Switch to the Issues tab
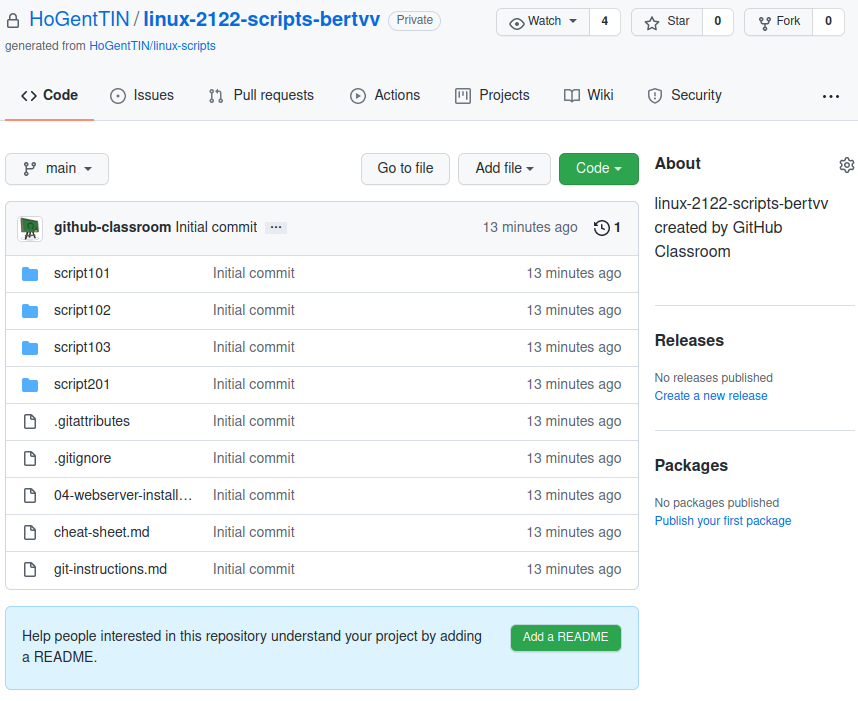Image resolution: width=858 pixels, height=701 pixels. coord(142,96)
